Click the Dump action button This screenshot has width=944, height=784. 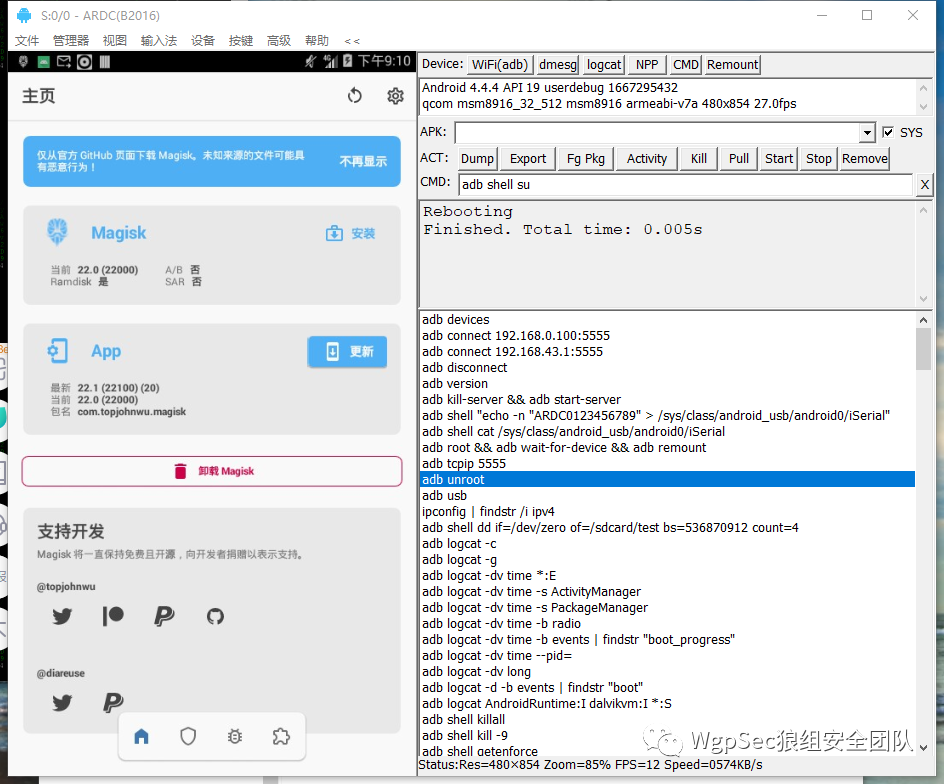477,158
